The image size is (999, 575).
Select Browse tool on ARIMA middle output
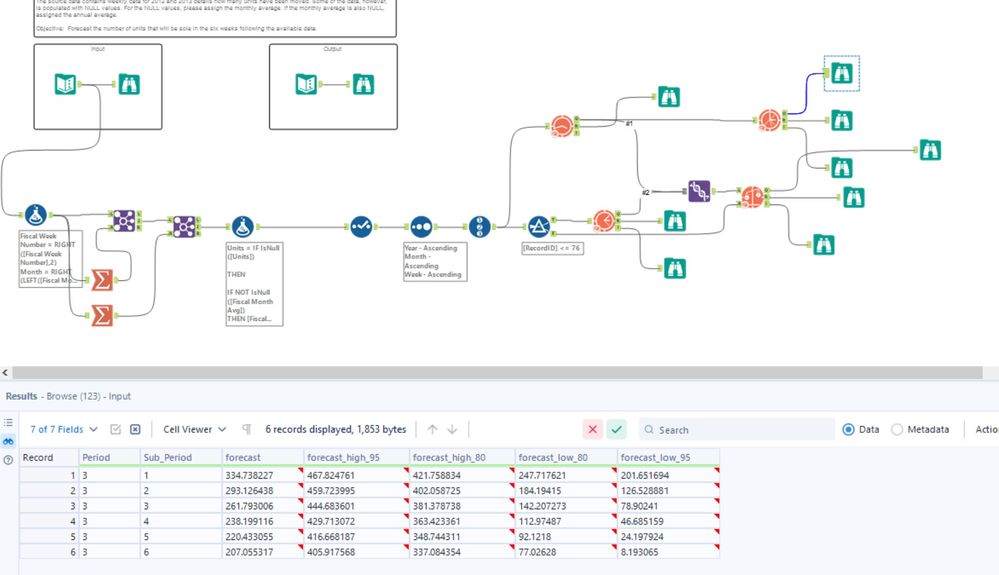click(675, 221)
